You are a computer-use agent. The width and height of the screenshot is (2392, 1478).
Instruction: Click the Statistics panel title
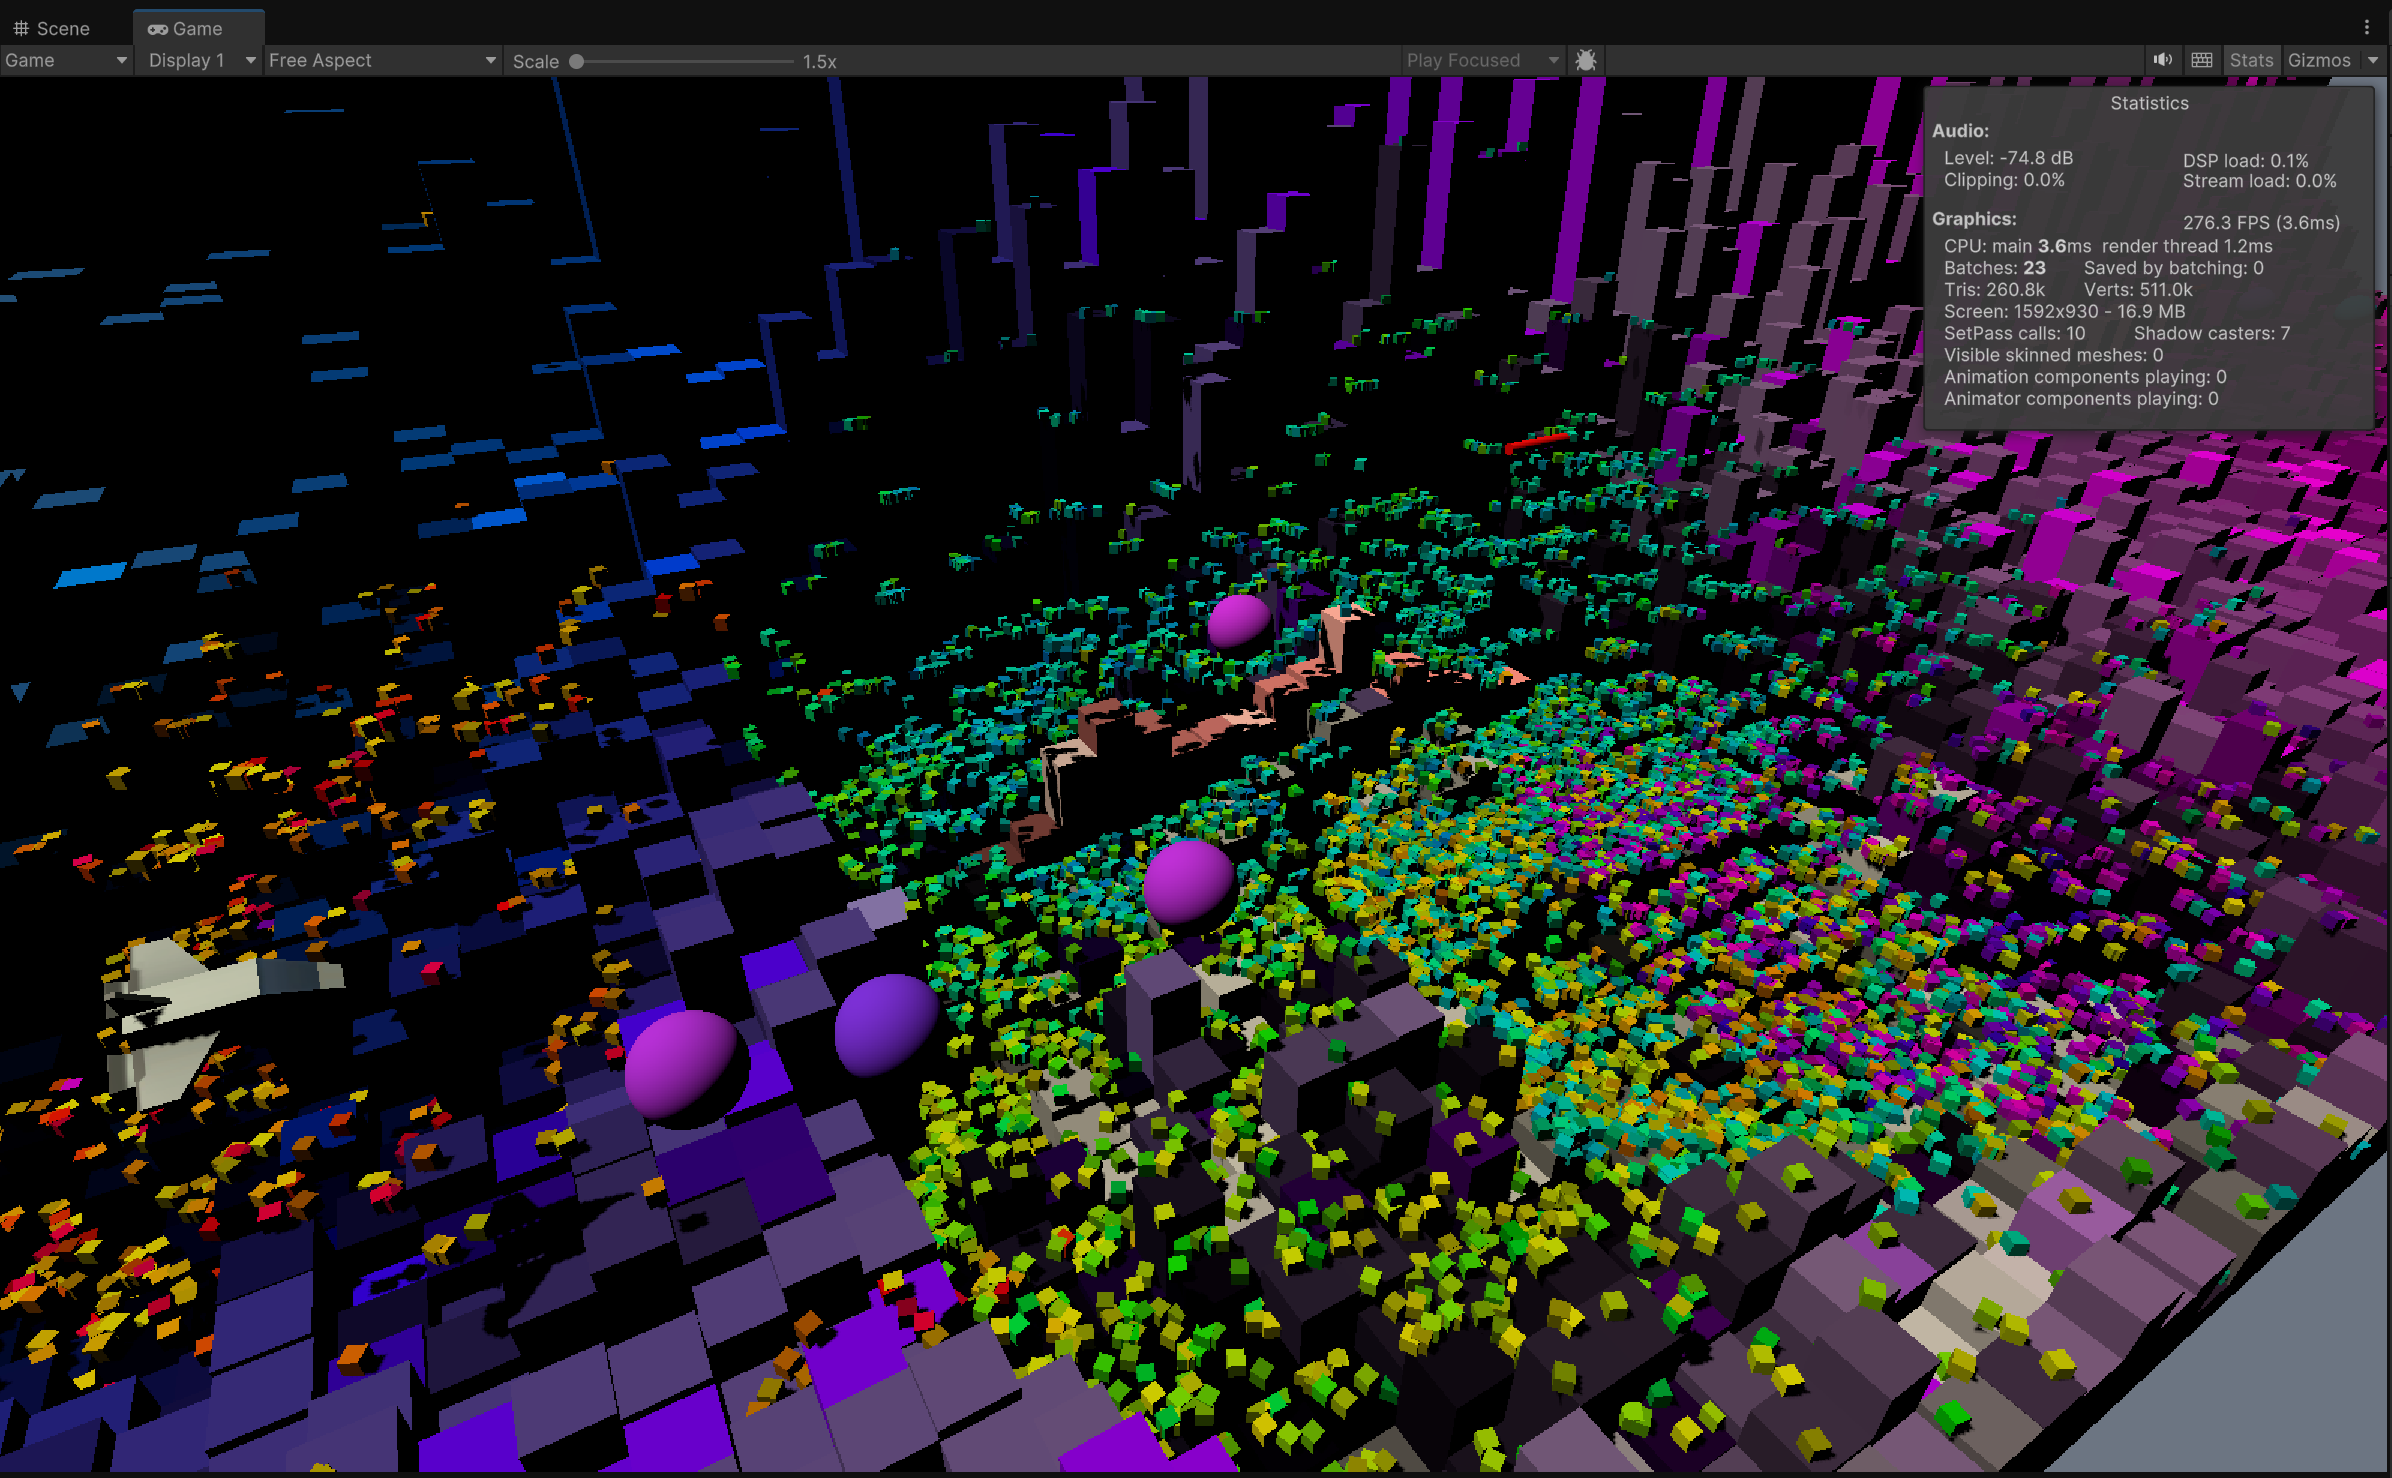[x=2149, y=103]
